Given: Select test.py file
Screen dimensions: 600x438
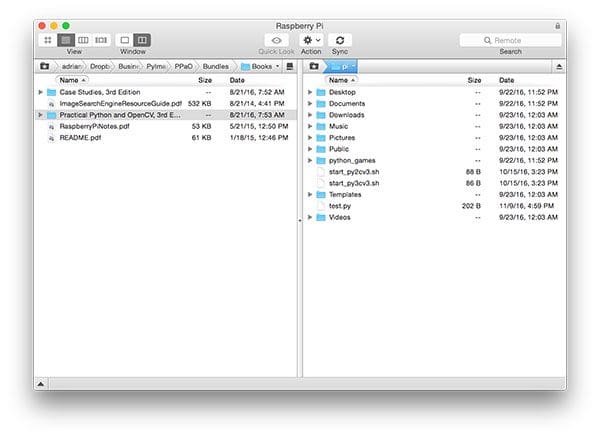Looking at the screenshot, I should (435, 206).
